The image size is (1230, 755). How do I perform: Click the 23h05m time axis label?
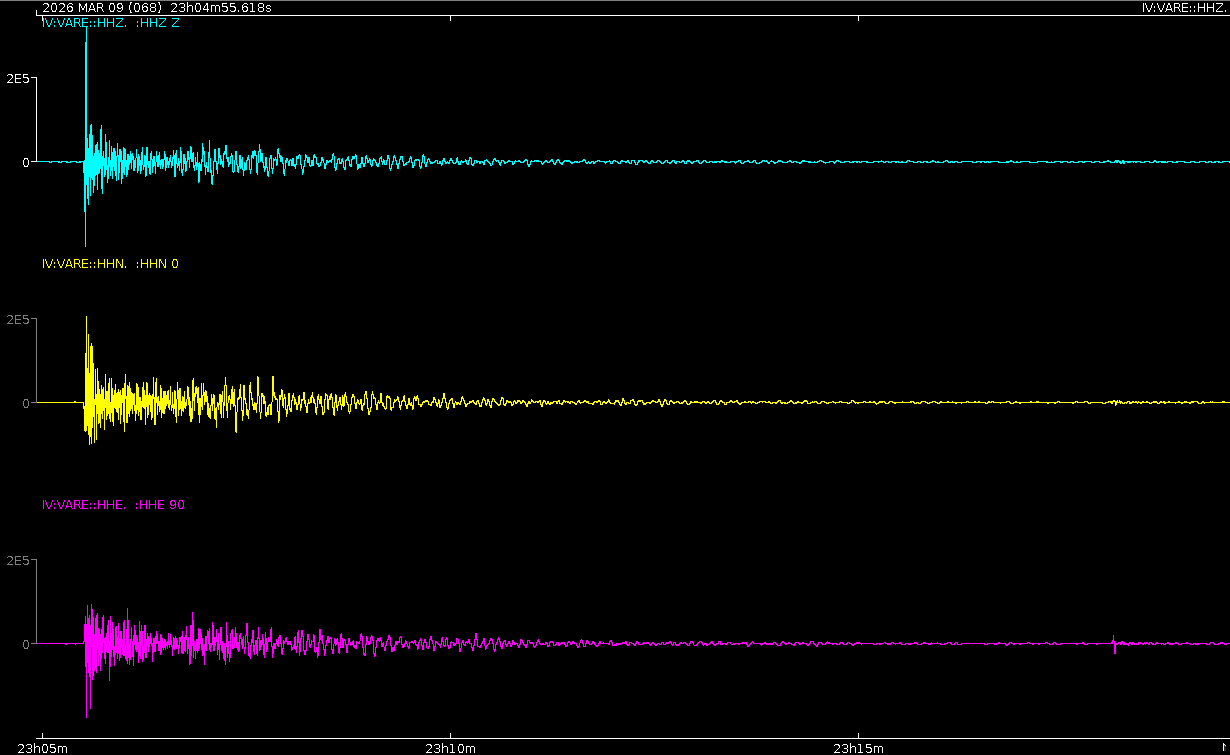click(x=43, y=747)
